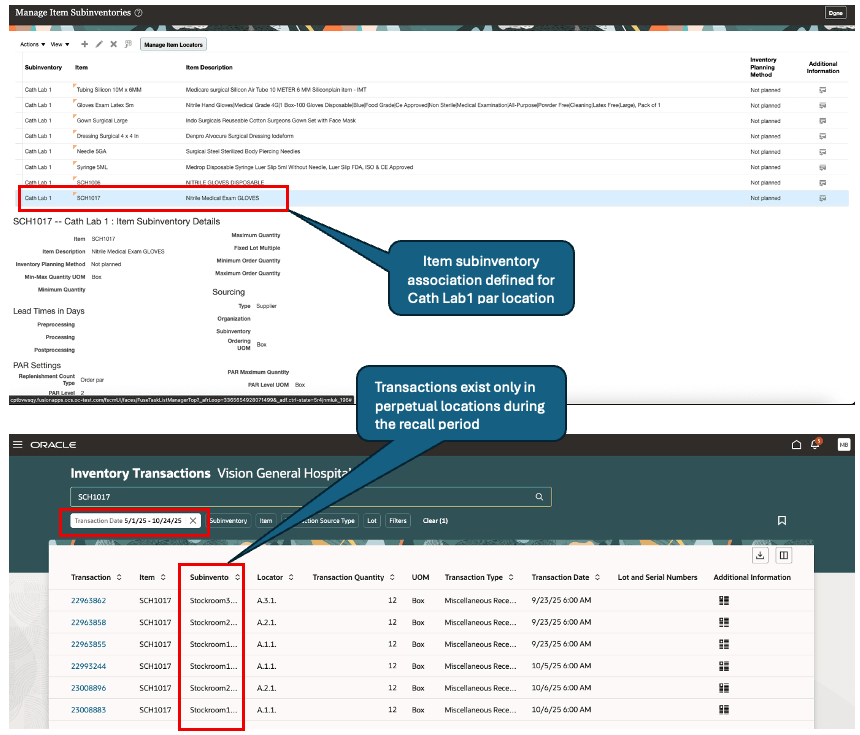This screenshot has height=735, width=860.
Task: Open additional information for Gown Surgical Large row
Action: point(823,120)
